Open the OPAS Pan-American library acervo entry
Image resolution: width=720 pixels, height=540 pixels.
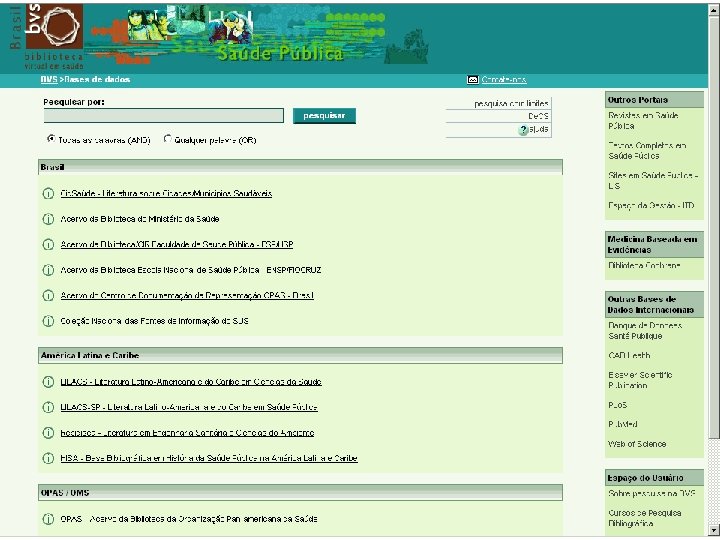click(x=189, y=519)
